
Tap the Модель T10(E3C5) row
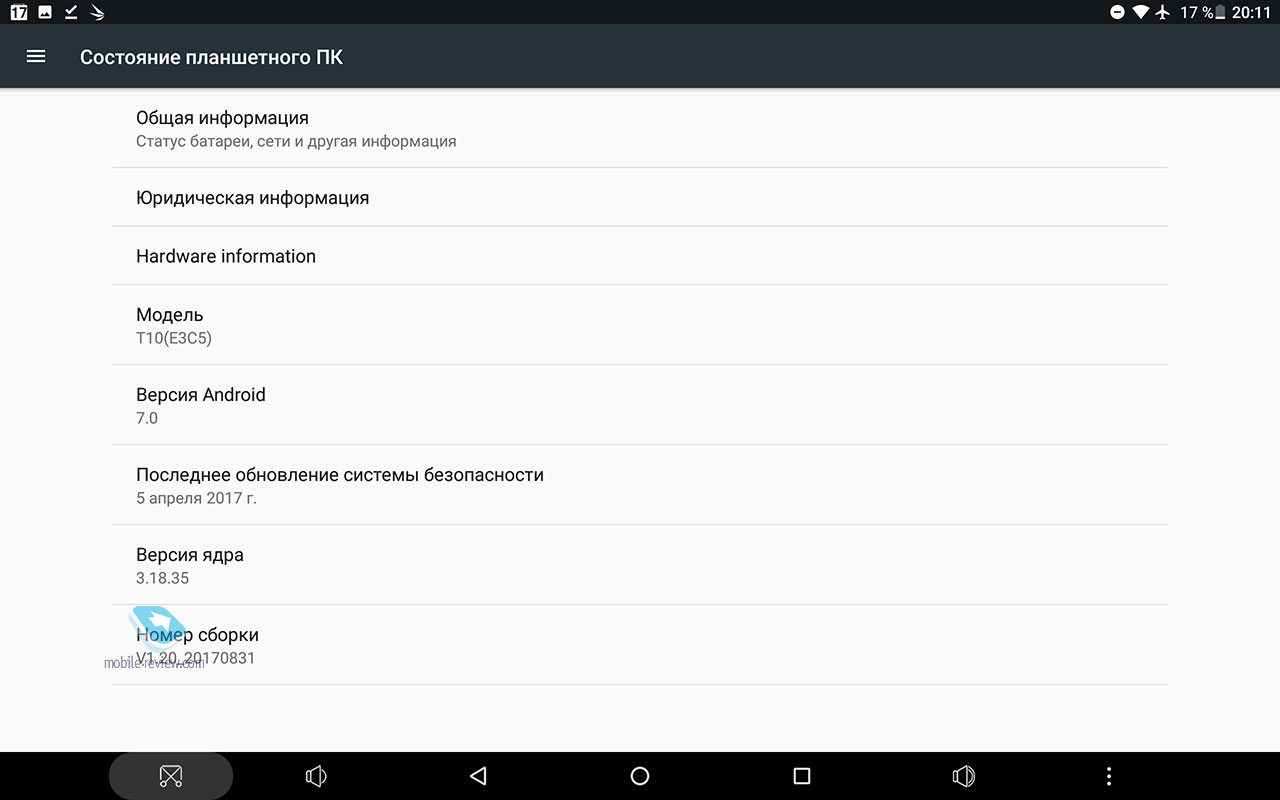(640, 325)
